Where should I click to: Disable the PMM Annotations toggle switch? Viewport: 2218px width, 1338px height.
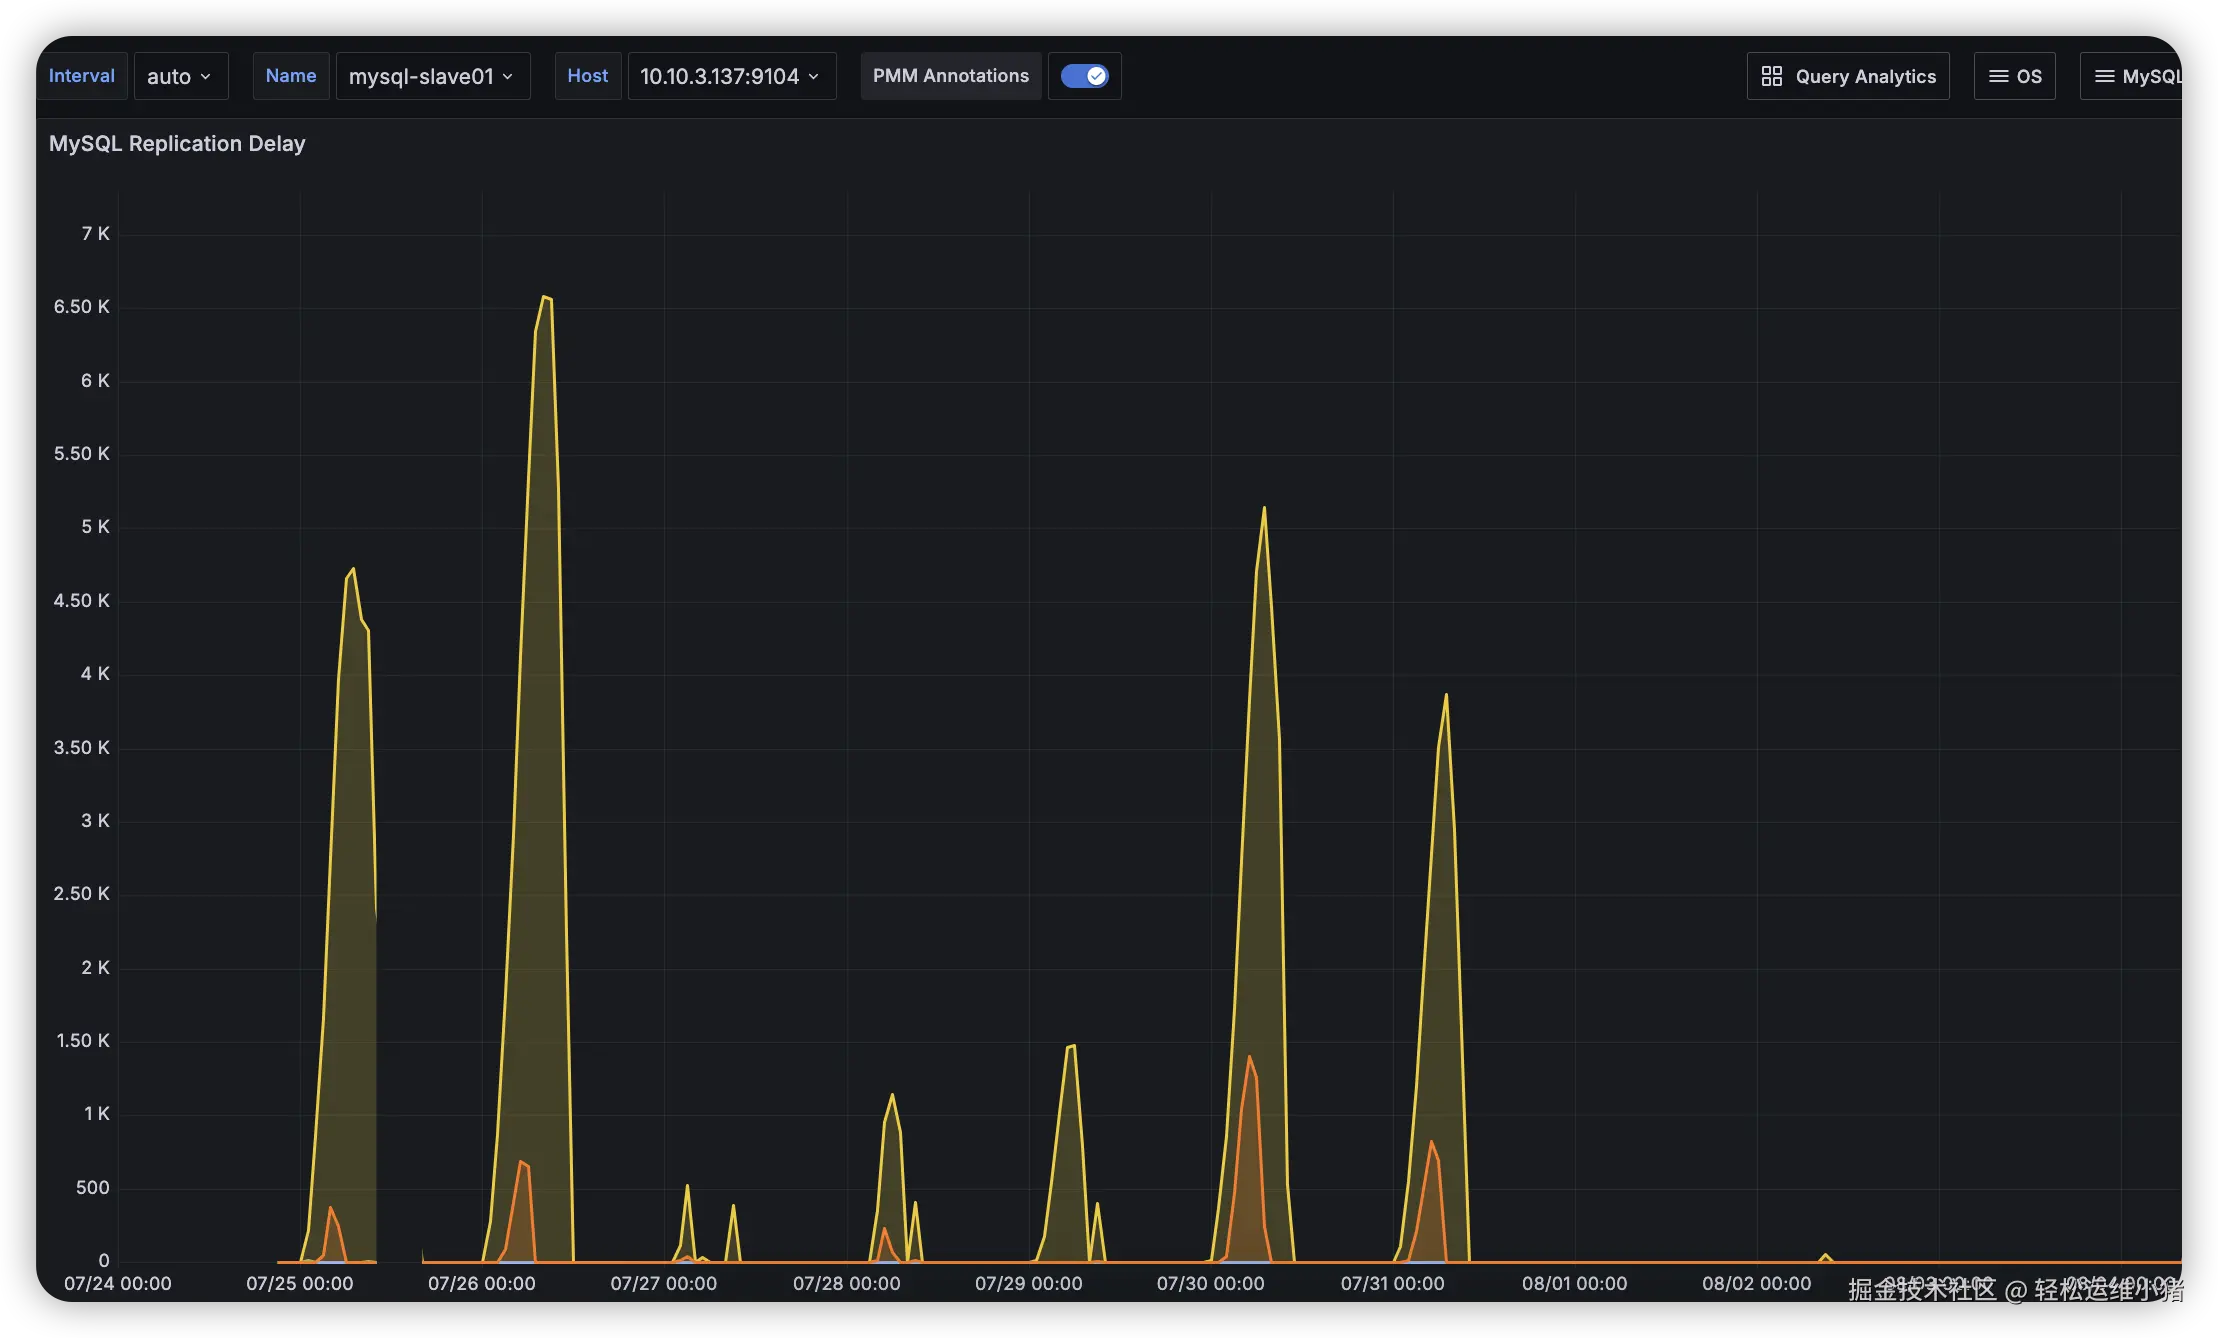[1084, 76]
